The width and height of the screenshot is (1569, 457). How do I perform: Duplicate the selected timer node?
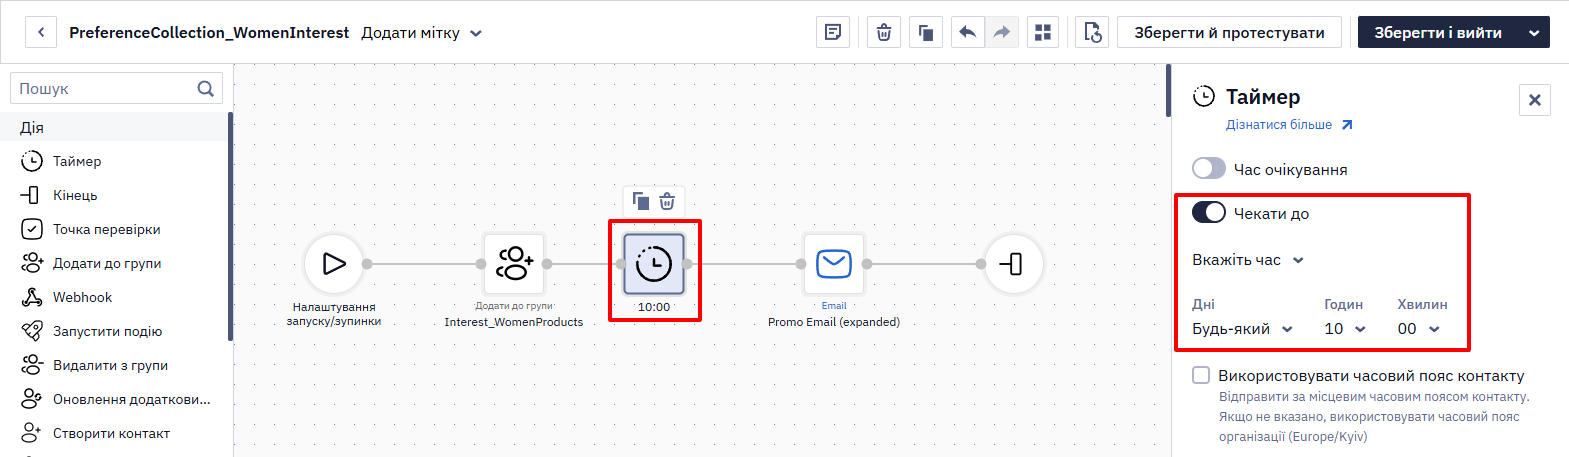(641, 201)
